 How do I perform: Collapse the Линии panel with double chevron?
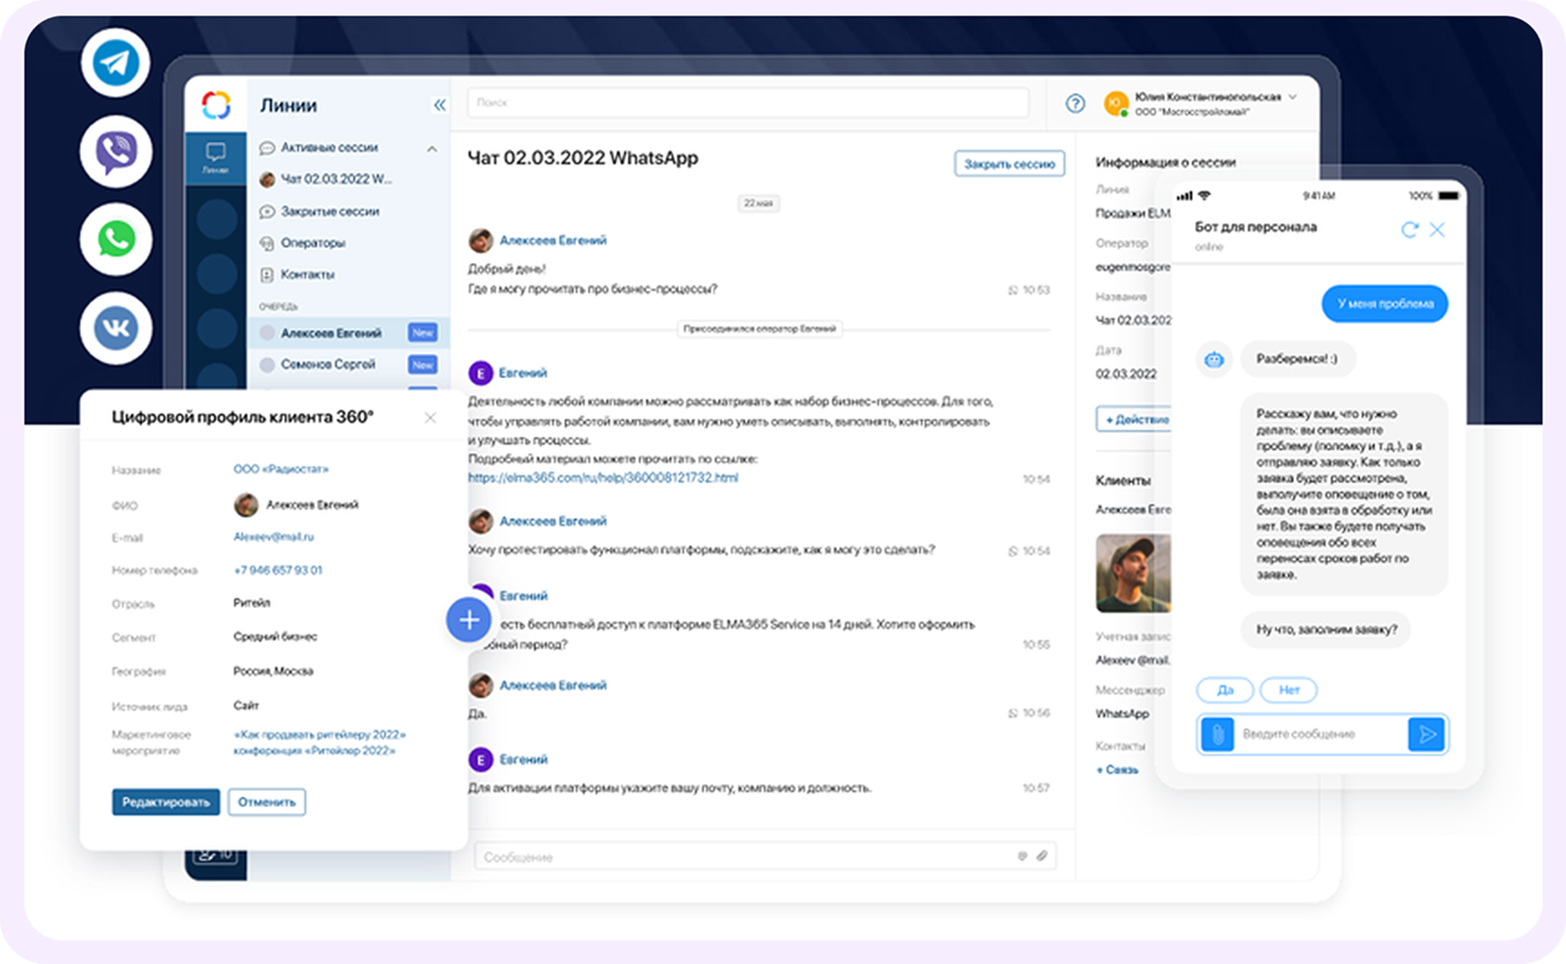point(440,104)
